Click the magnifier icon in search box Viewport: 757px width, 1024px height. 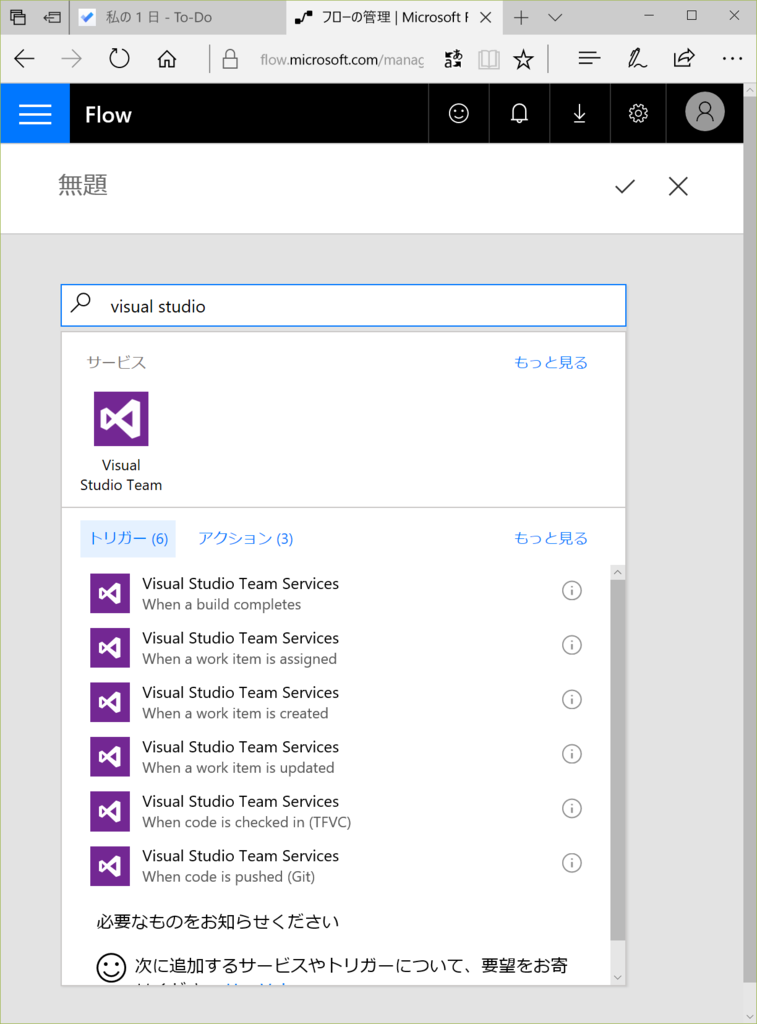[x=81, y=302]
